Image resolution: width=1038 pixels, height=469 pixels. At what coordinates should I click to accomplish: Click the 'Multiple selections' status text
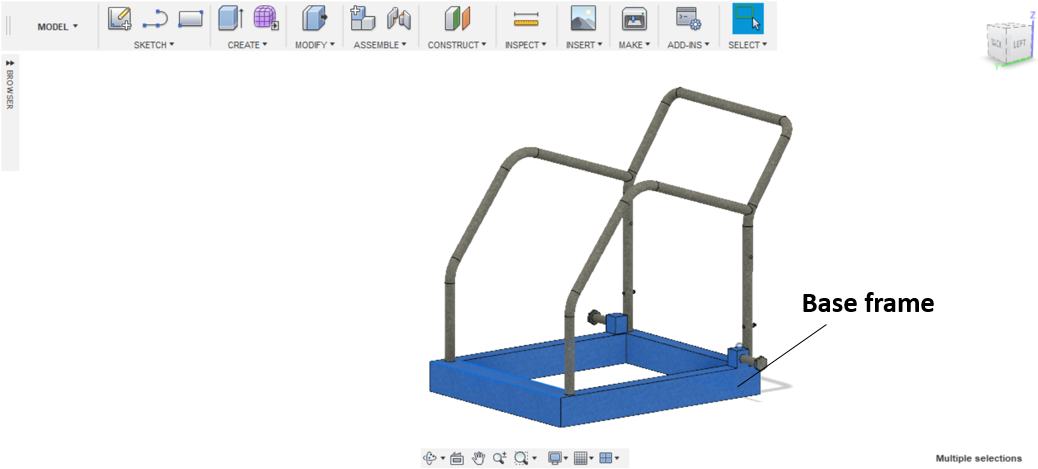click(x=978, y=458)
